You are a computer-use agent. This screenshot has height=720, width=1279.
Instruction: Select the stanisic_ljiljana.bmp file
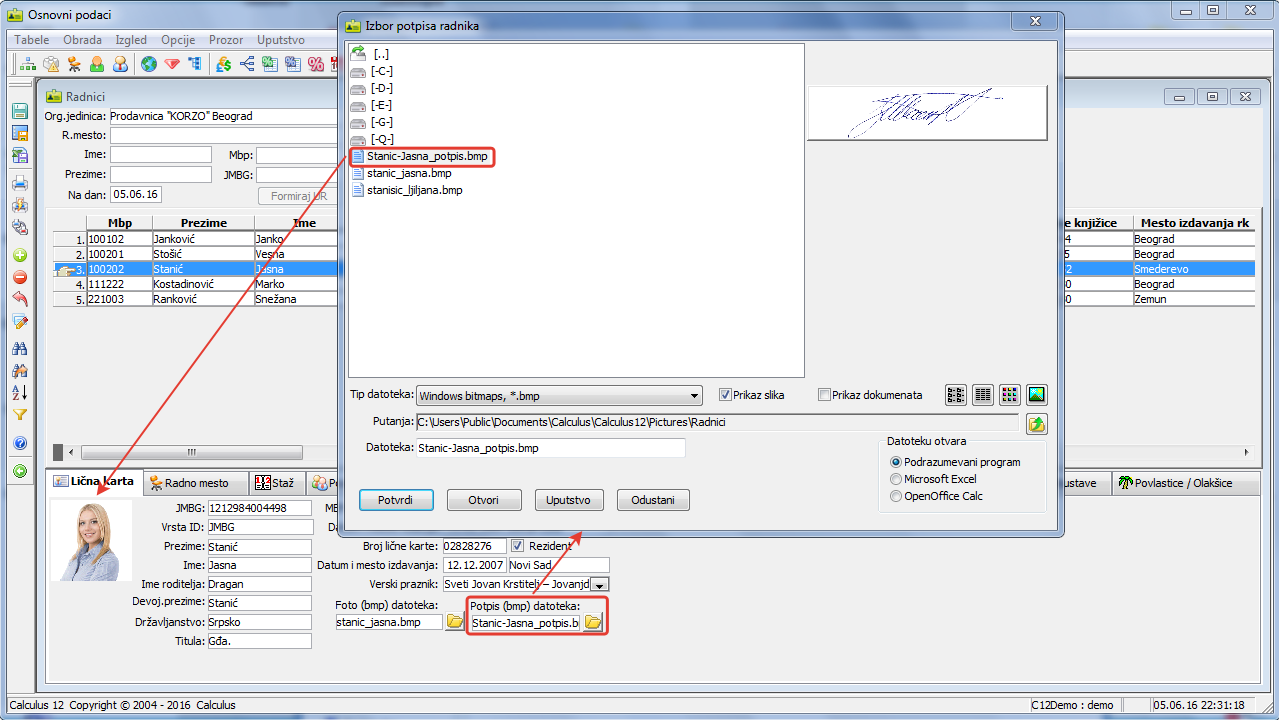click(x=414, y=190)
